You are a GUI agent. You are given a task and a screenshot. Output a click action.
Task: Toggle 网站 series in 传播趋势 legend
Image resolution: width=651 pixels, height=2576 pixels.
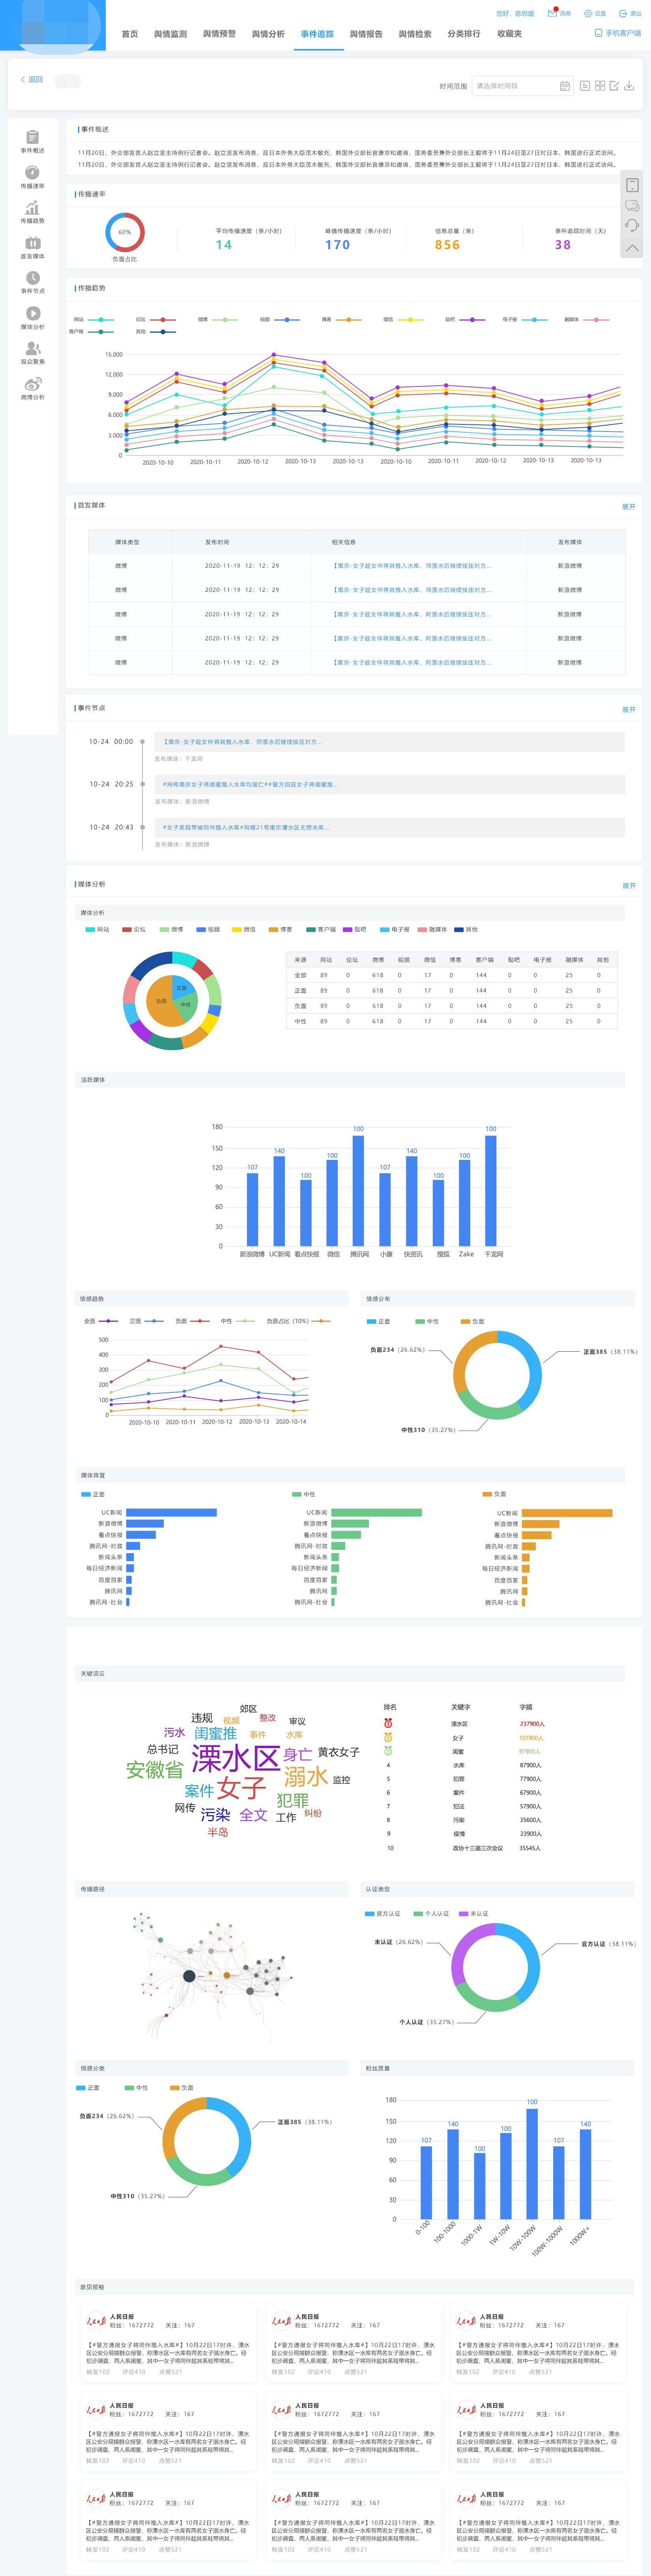click(93, 320)
